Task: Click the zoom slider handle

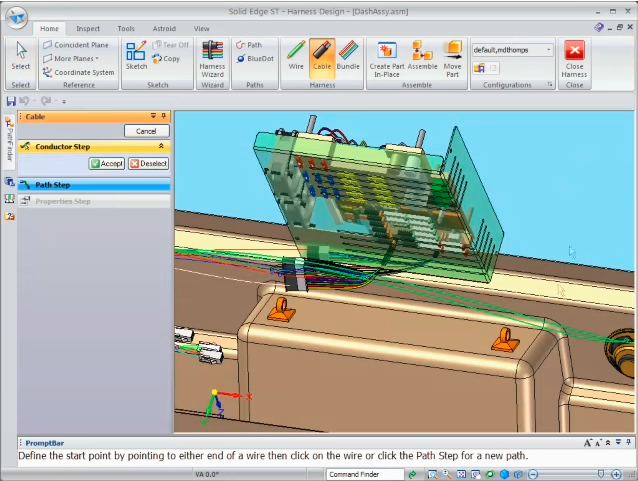Action: click(601, 474)
